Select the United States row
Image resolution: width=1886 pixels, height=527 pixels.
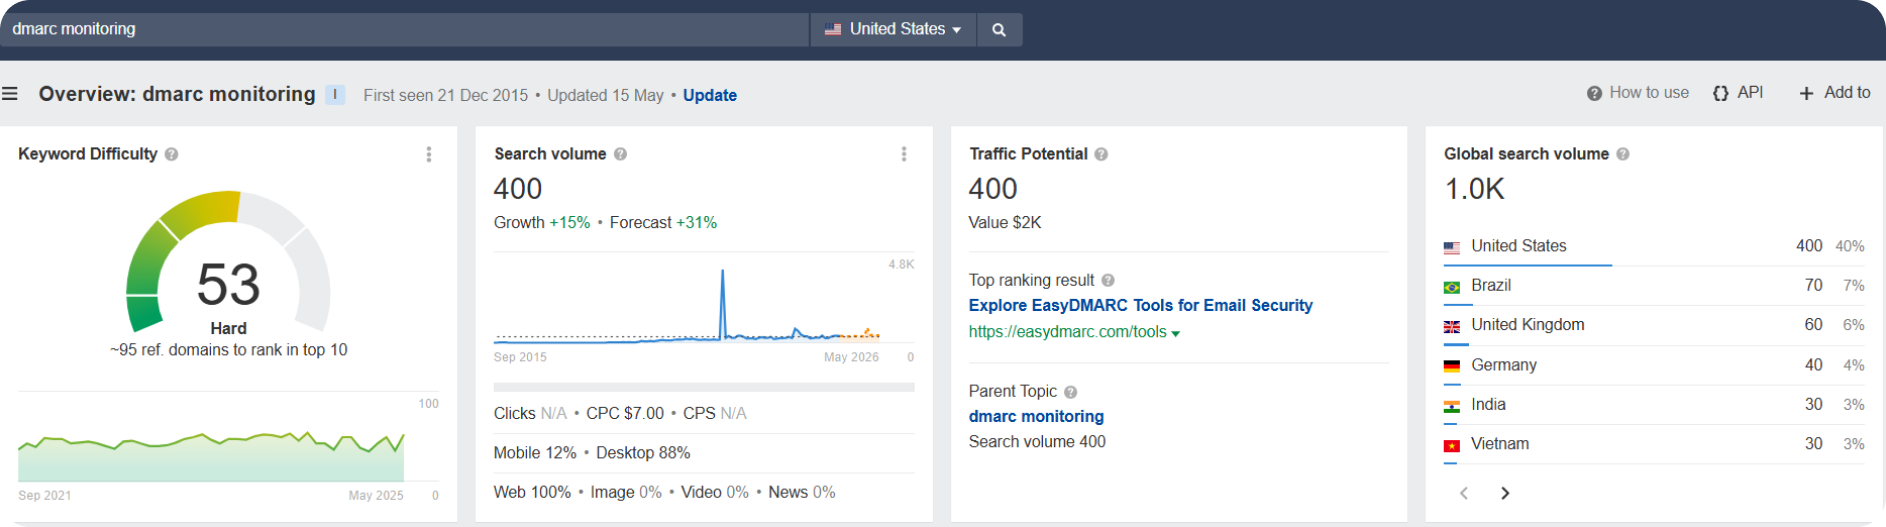(1654, 246)
